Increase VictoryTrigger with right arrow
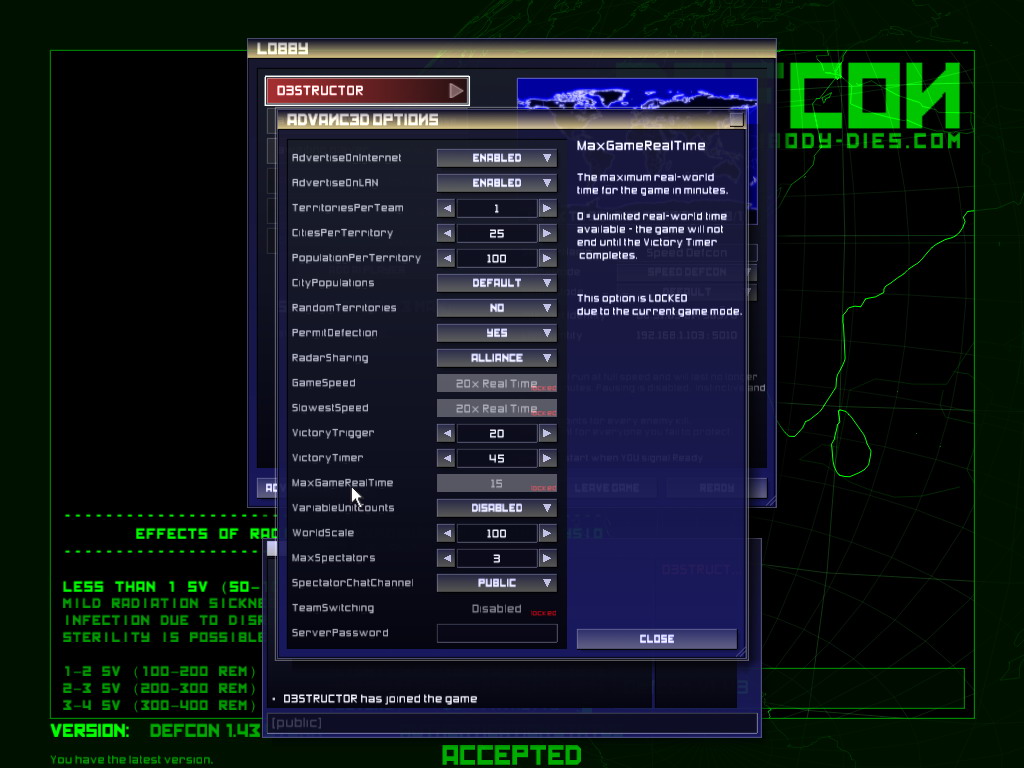Viewport: 1024px width, 768px height. (547, 433)
